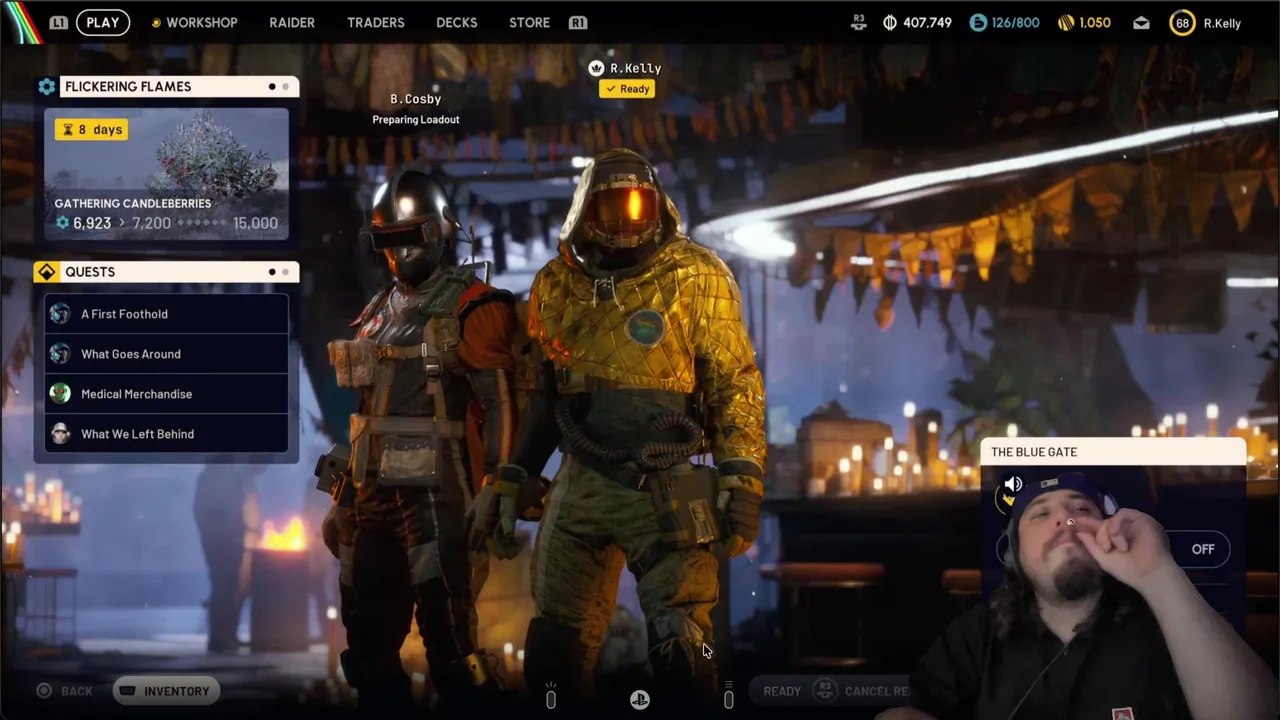Click the level 68 player badge
1280x720 pixels.
click(x=1182, y=23)
